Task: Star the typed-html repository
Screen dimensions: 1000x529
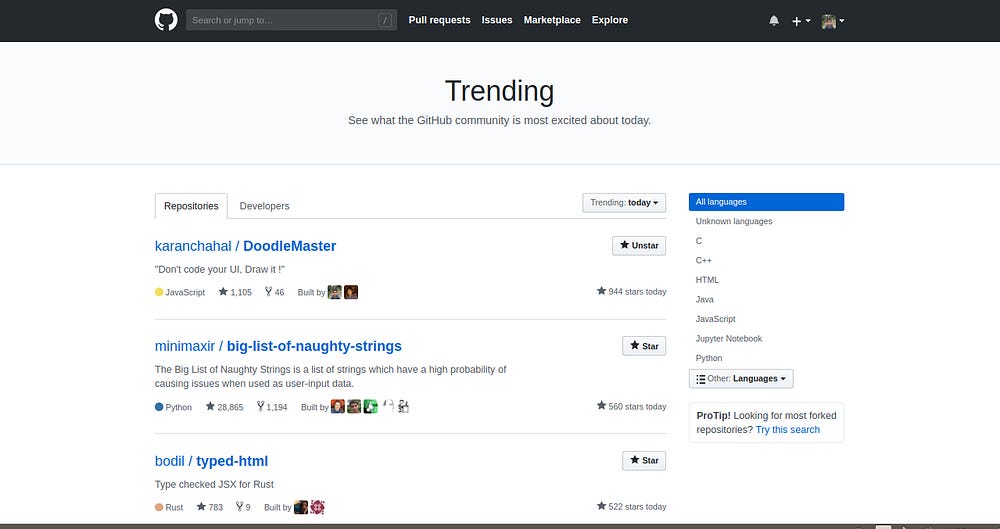Action: (644, 461)
